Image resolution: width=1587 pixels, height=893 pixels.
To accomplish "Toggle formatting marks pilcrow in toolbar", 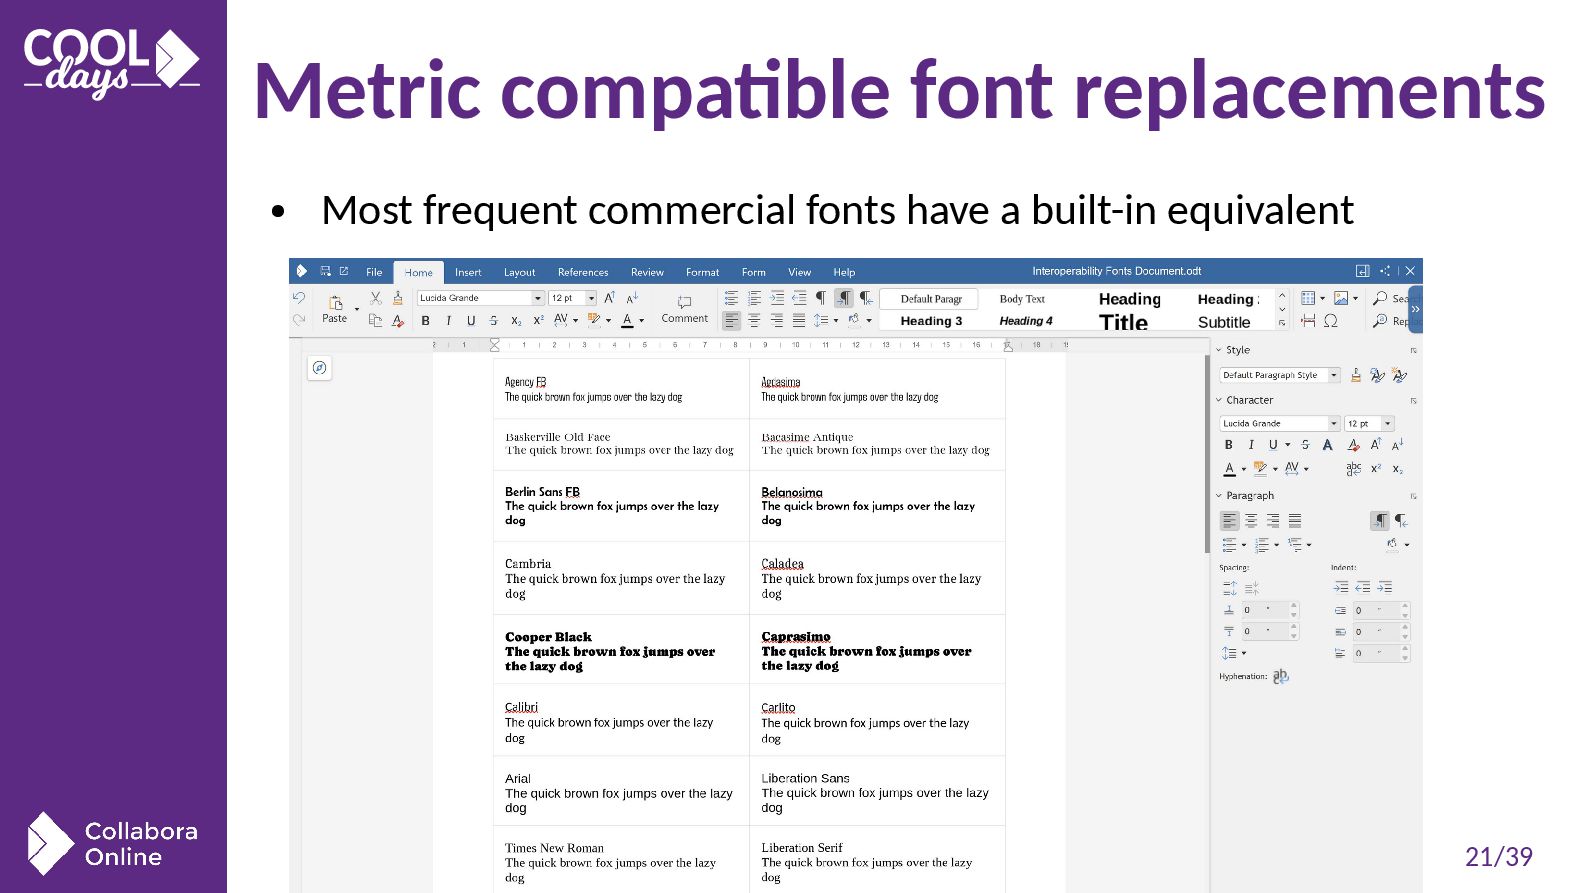I will pos(821,298).
